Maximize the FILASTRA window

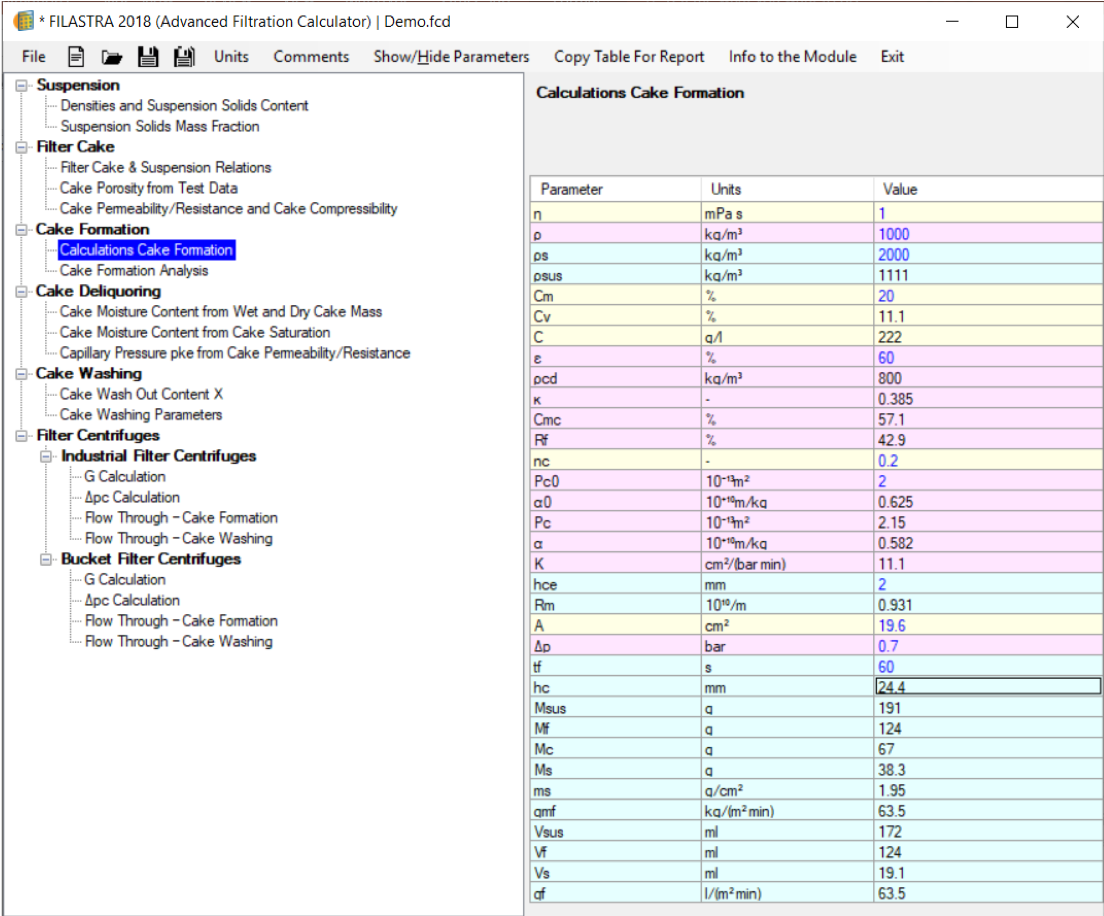pyautogui.click(x=1012, y=22)
